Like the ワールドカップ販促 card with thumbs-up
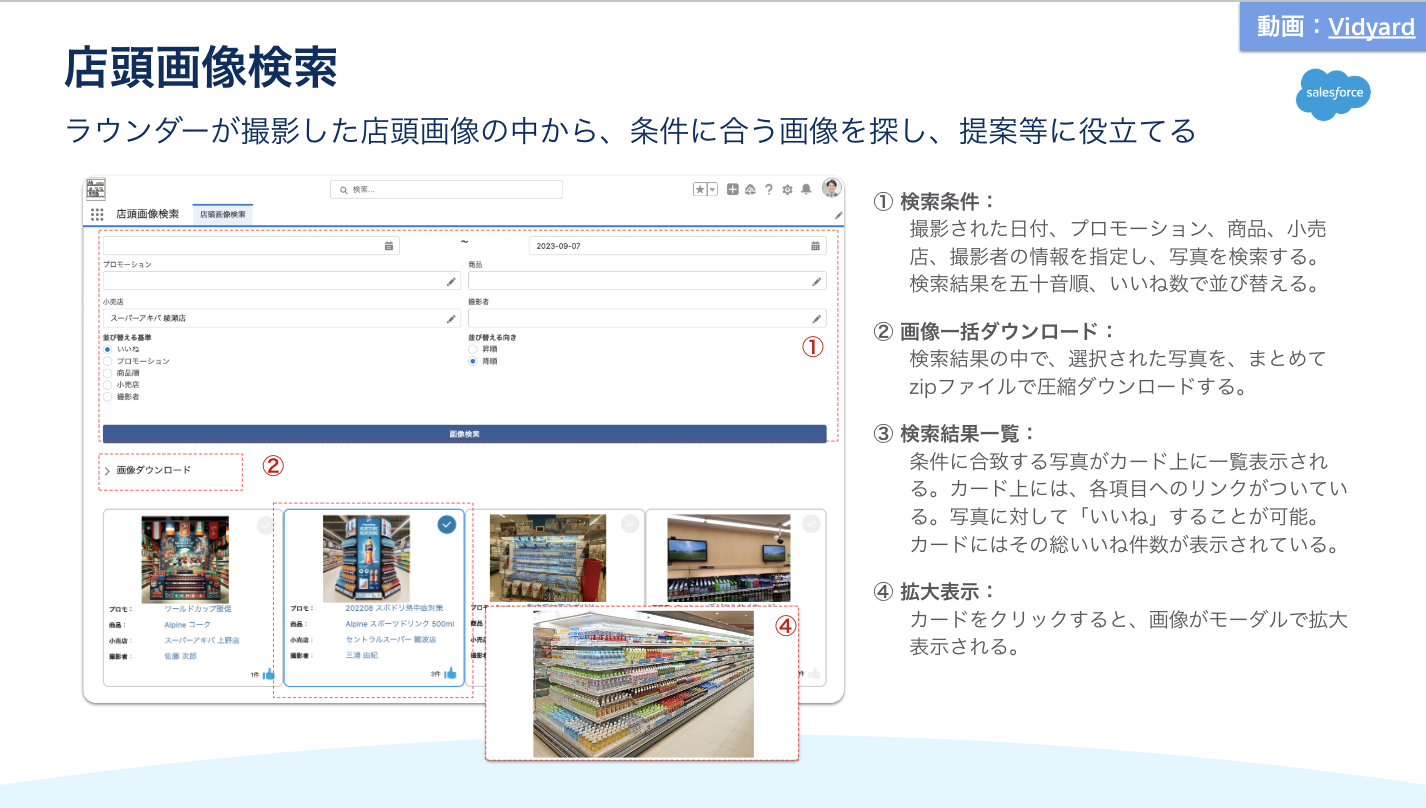The height and width of the screenshot is (808, 1426). coord(268,674)
